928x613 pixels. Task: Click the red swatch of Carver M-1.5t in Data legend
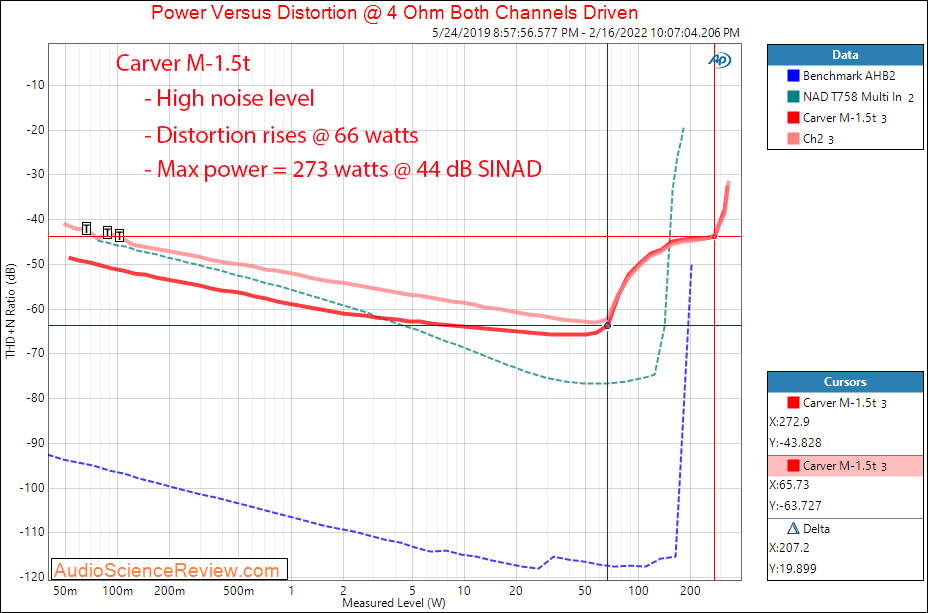pyautogui.click(x=793, y=118)
